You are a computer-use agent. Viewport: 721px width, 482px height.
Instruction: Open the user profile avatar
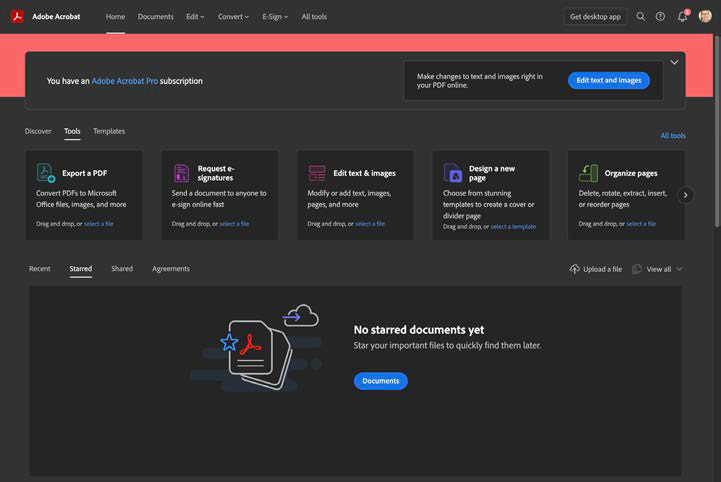[x=705, y=16]
